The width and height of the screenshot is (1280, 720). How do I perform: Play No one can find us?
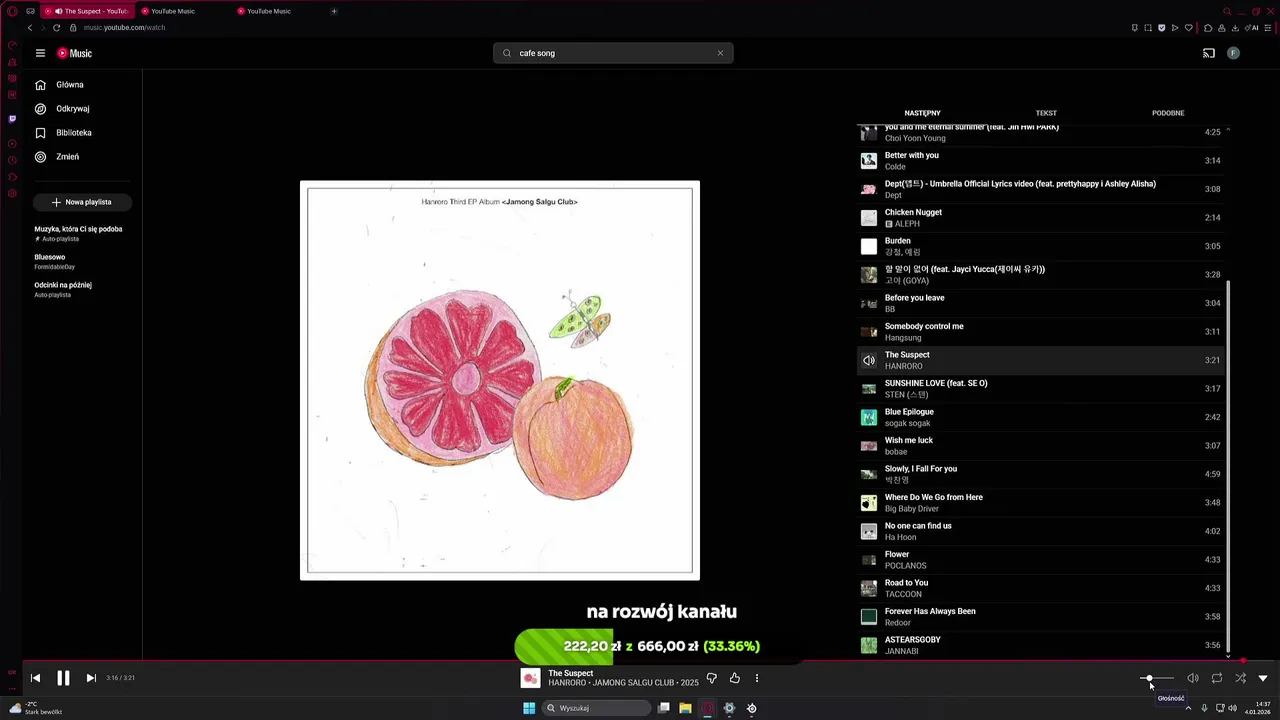coord(1041,531)
